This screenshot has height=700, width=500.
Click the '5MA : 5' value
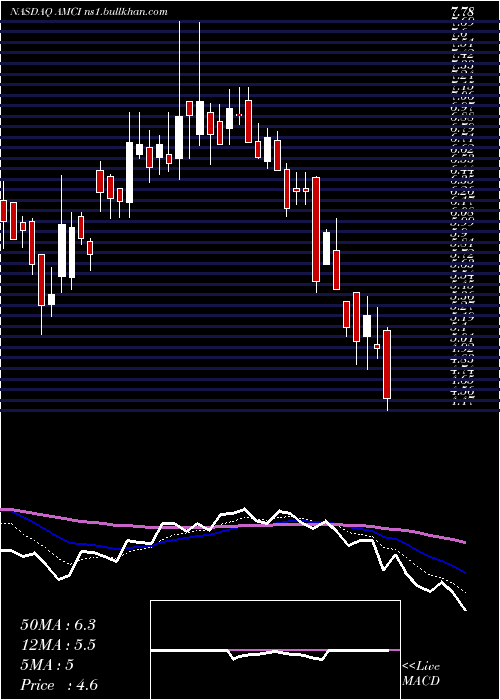47,665
